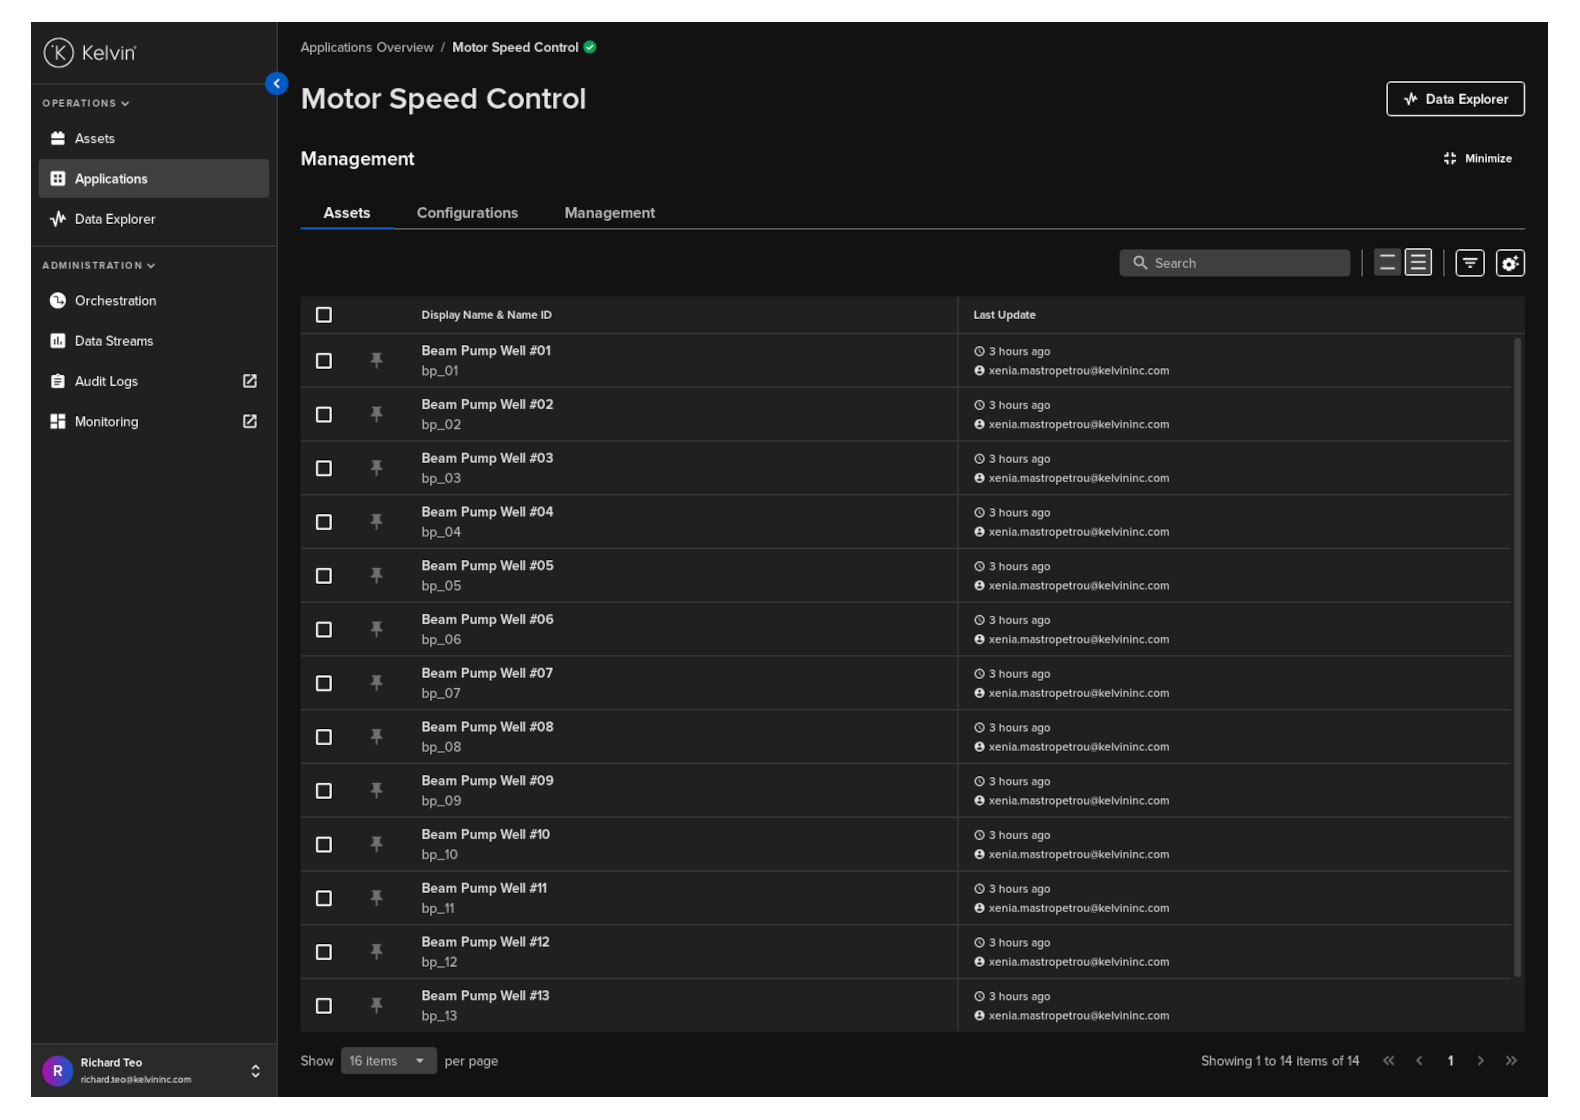
Task: Click the pin icon for Beam Pump Well #07
Action: point(376,683)
